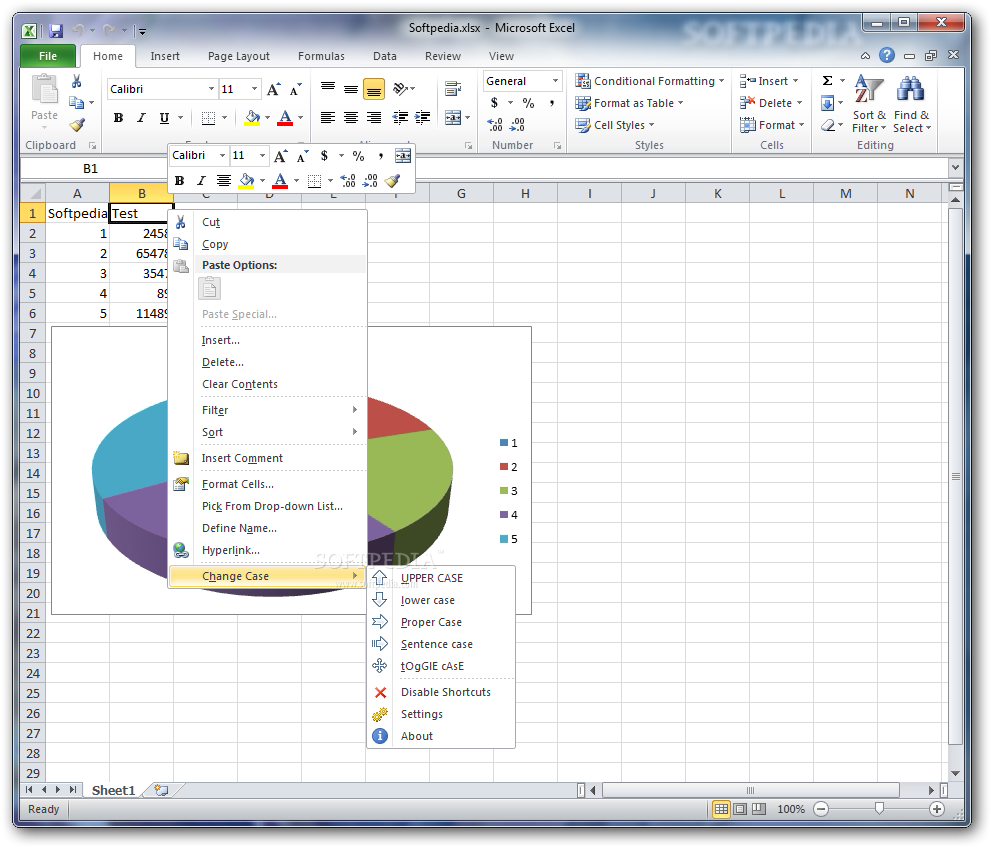Select UPPER CASE from the Change Case submenu

click(441, 578)
